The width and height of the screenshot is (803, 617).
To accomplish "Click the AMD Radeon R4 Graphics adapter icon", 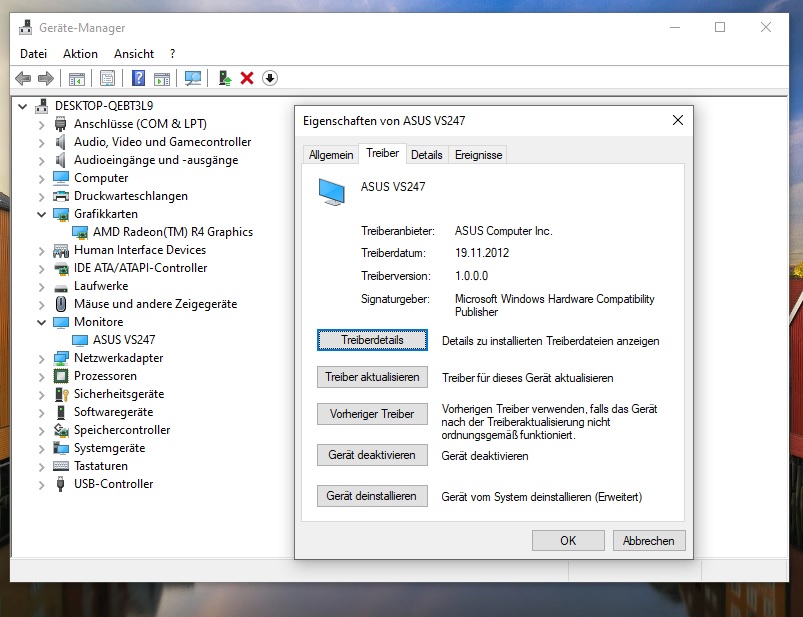I will (80, 232).
